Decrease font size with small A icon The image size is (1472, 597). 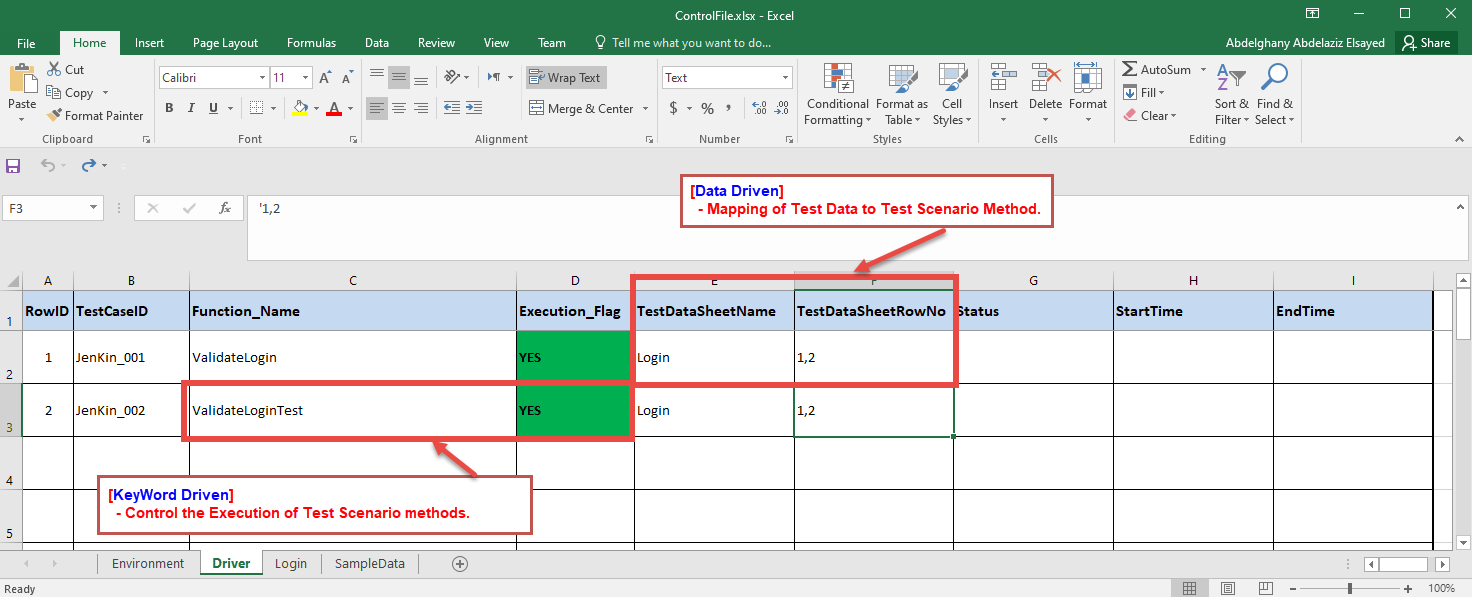[x=346, y=78]
